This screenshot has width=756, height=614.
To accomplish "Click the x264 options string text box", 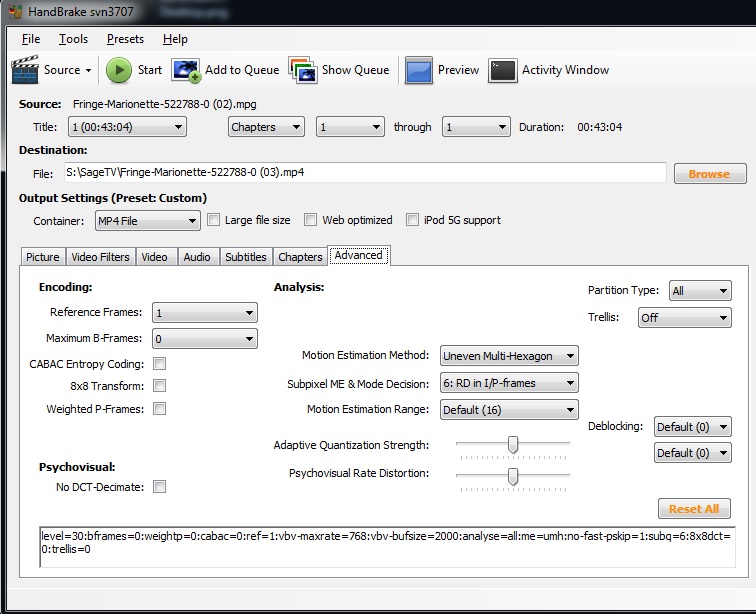I will click(x=387, y=547).
